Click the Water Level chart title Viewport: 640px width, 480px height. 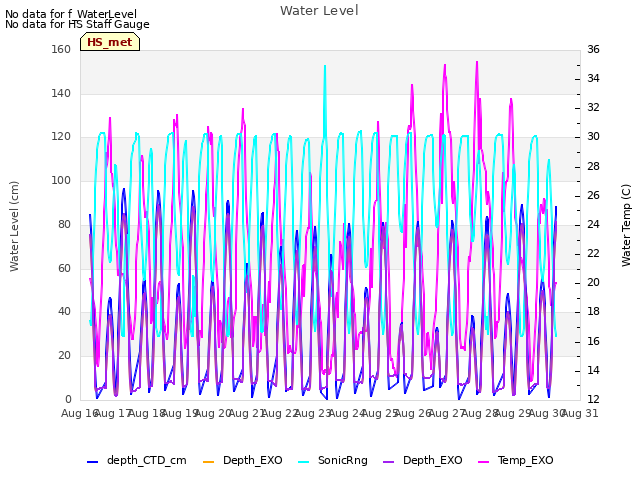click(x=319, y=11)
